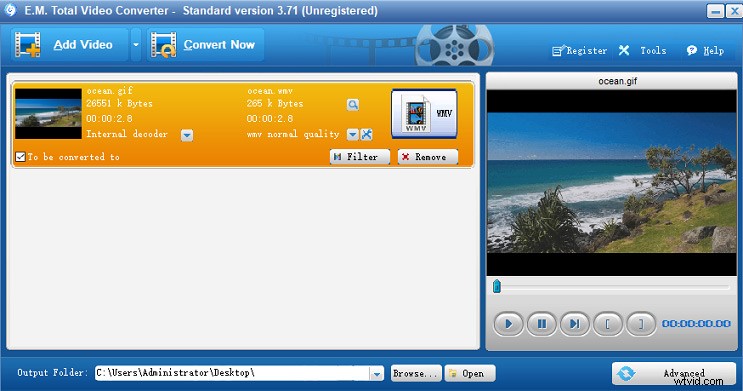Click the preview video image
The image size is (743, 391).
tap(612, 182)
